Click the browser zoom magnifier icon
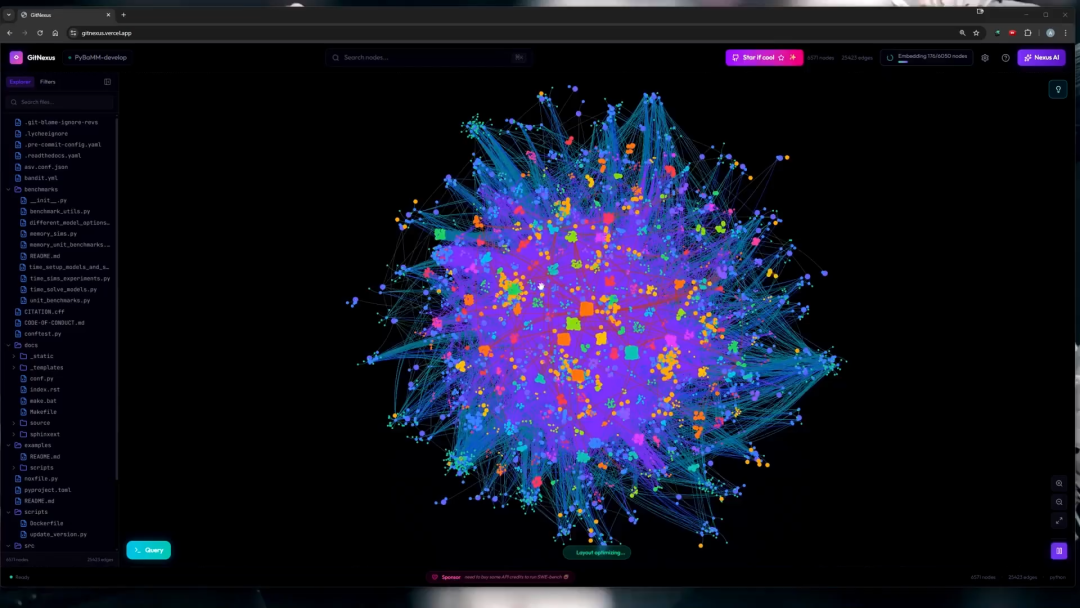The width and height of the screenshot is (1080, 608). pos(962,33)
